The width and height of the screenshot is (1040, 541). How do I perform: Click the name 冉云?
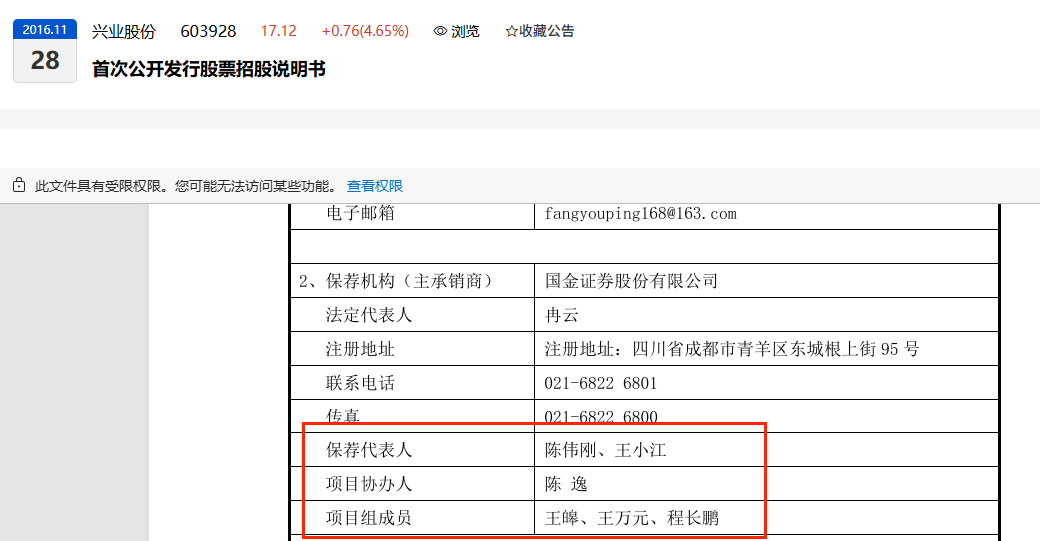(x=562, y=315)
